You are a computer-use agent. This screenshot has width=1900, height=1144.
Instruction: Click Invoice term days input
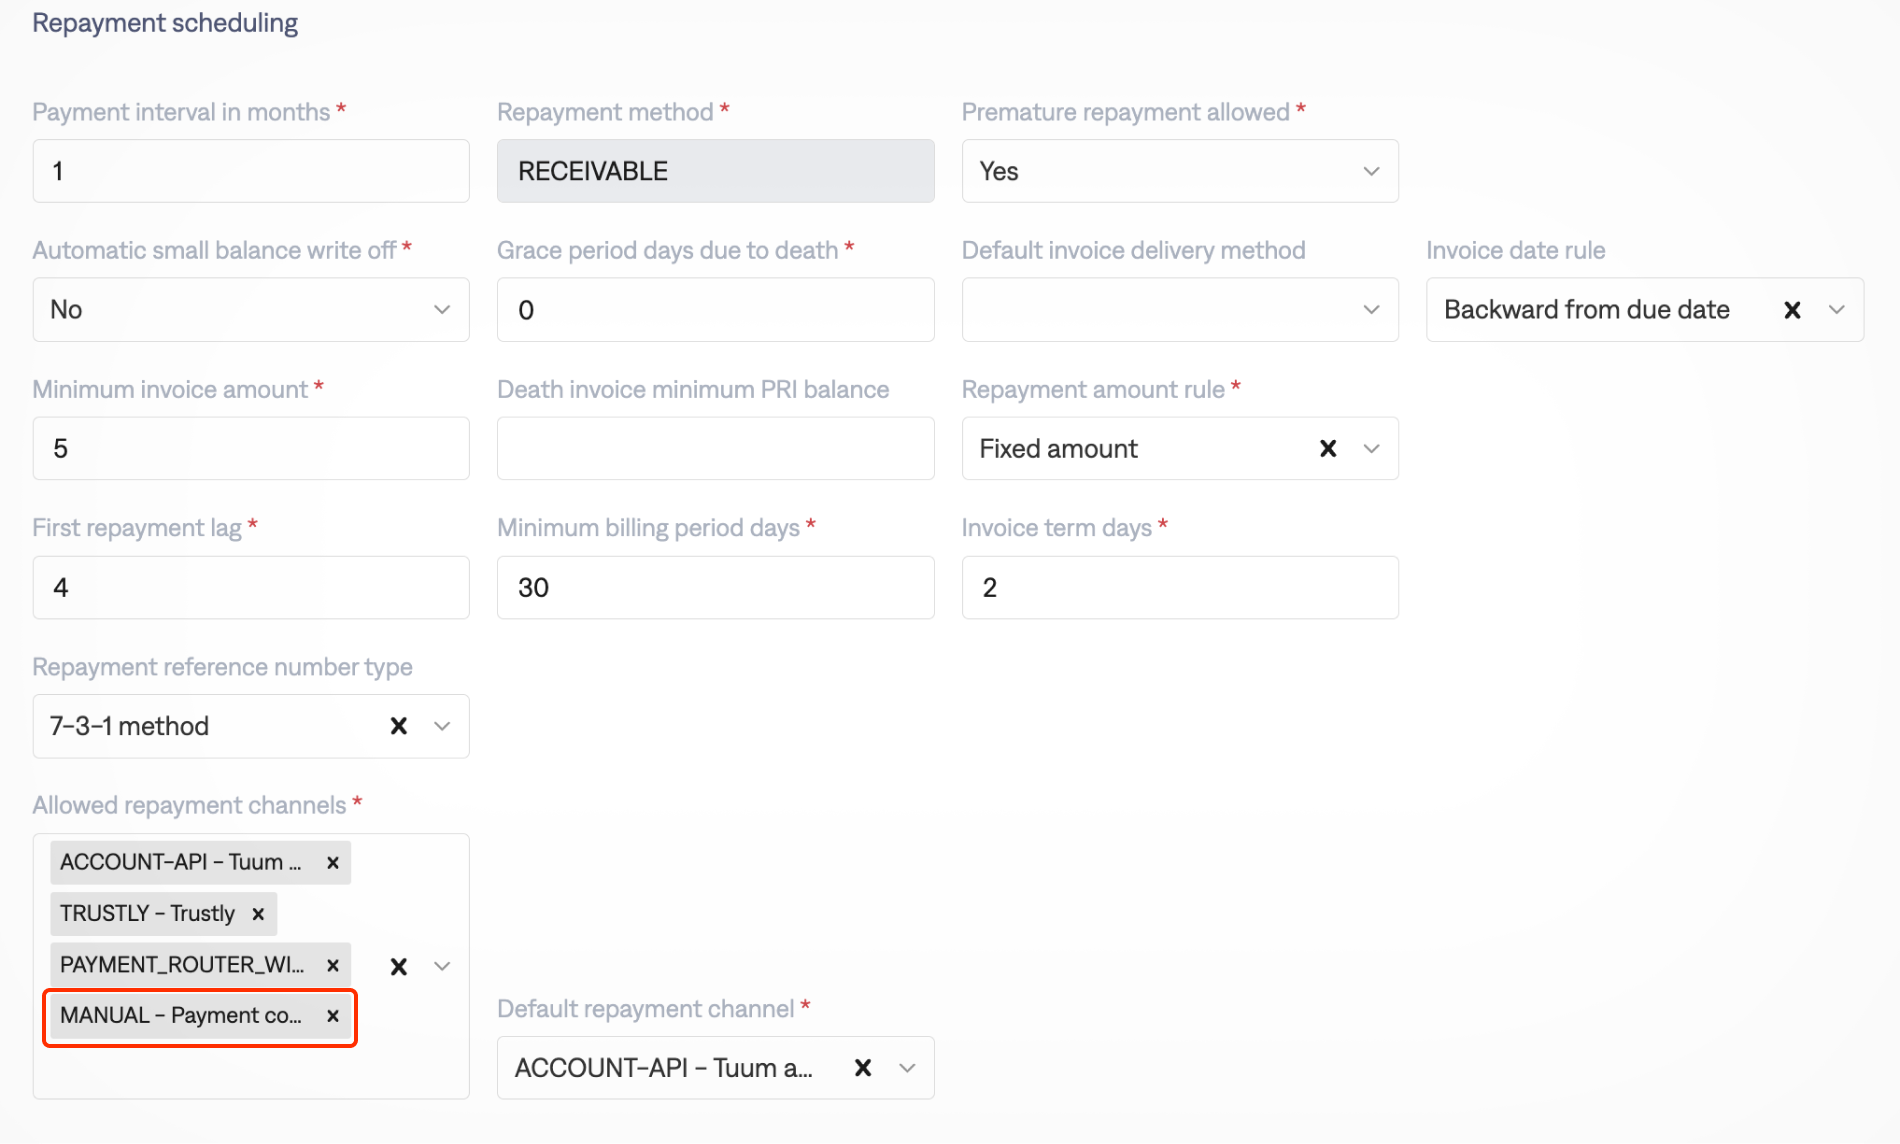1179,588
